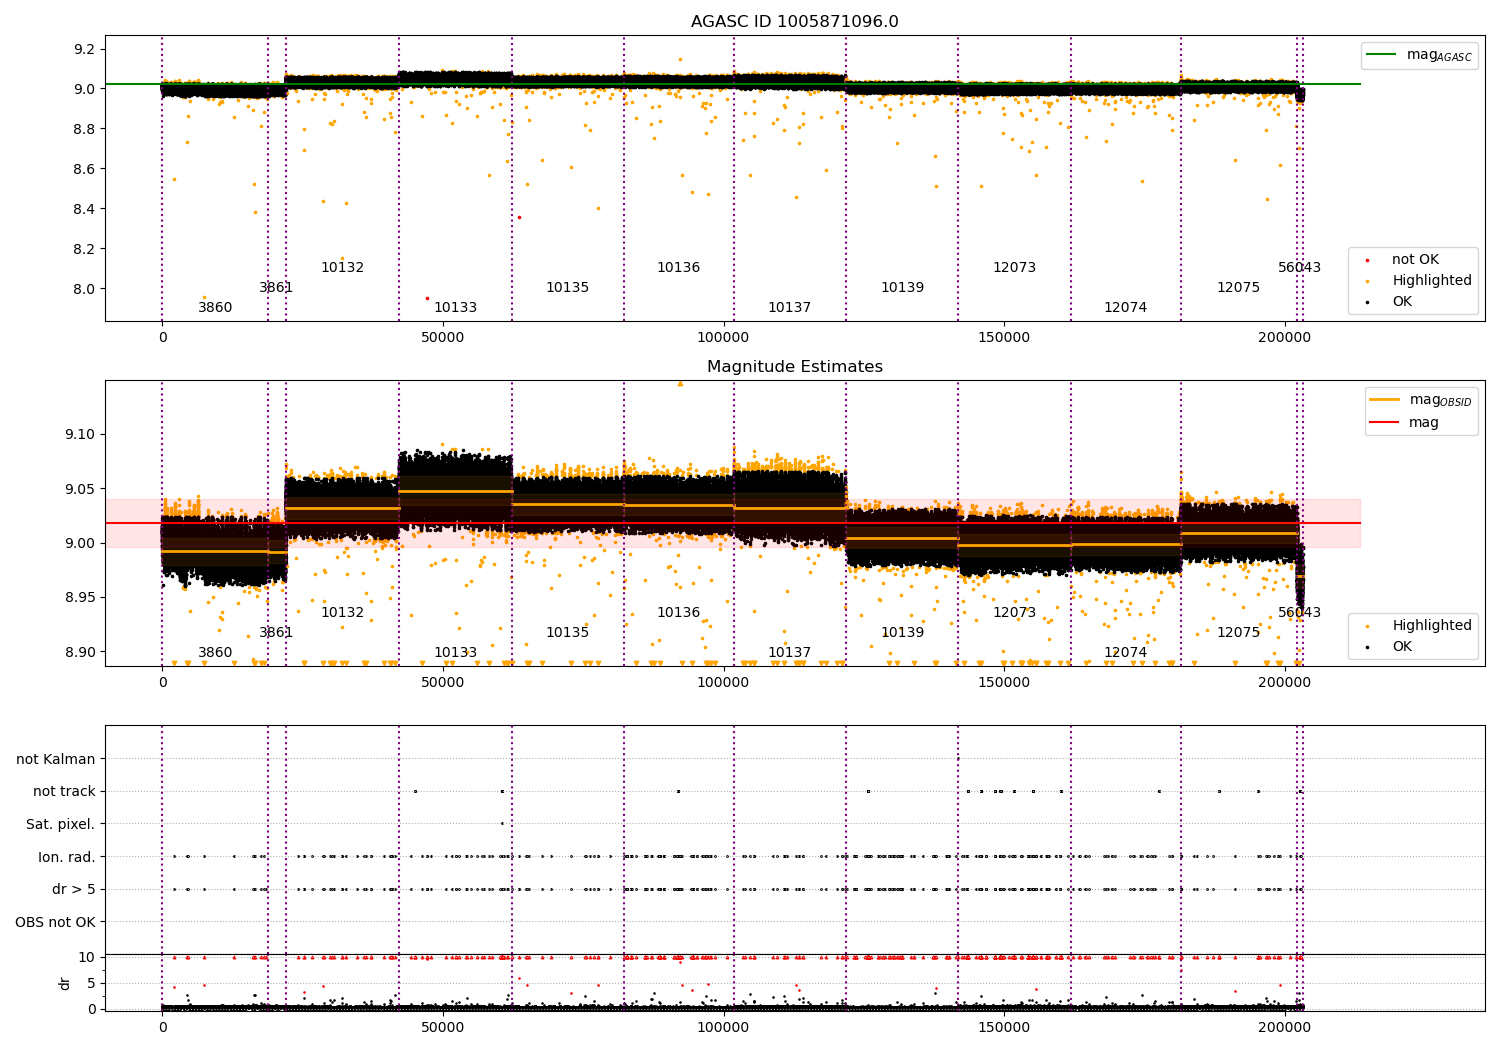Select the orange mag OBSID legend entry
This screenshot has height=1050, width=1500.
click(x=1421, y=400)
